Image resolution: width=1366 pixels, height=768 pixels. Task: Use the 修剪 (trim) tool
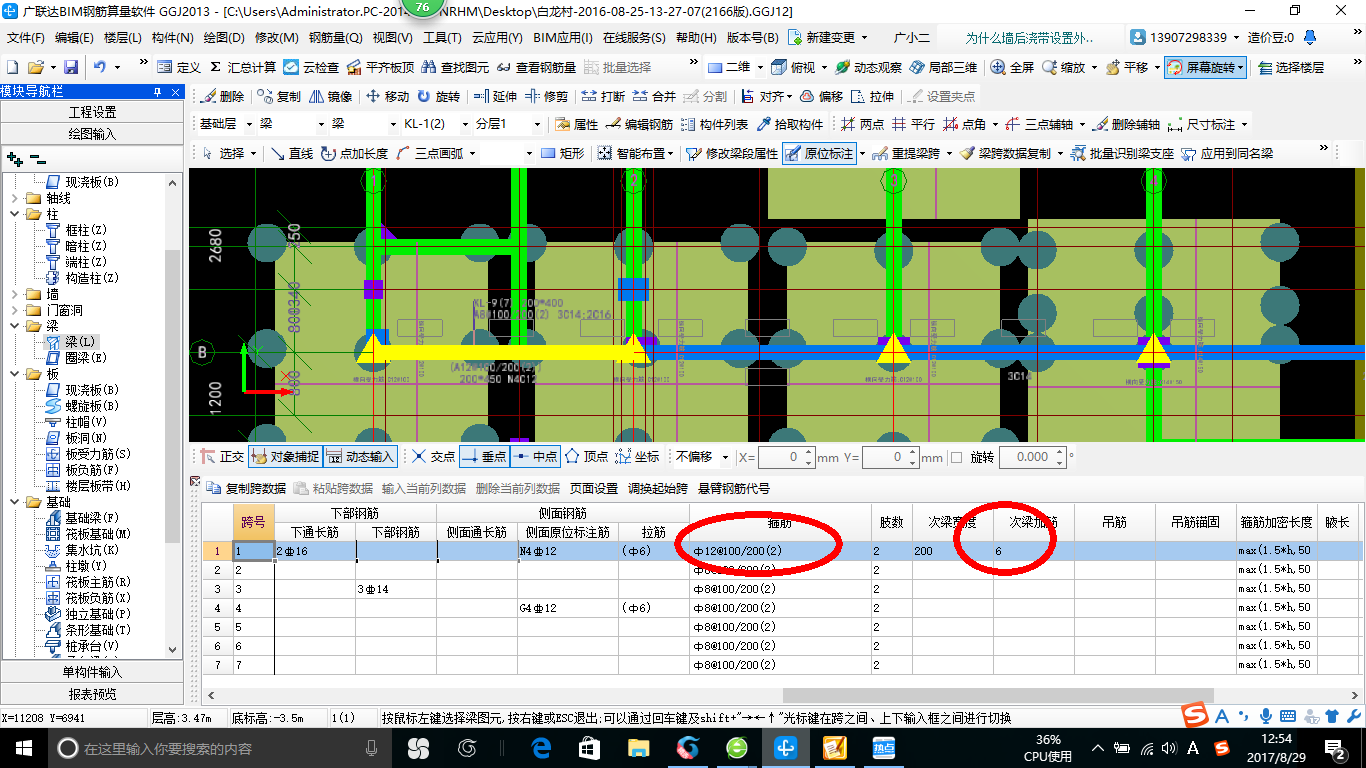click(547, 97)
